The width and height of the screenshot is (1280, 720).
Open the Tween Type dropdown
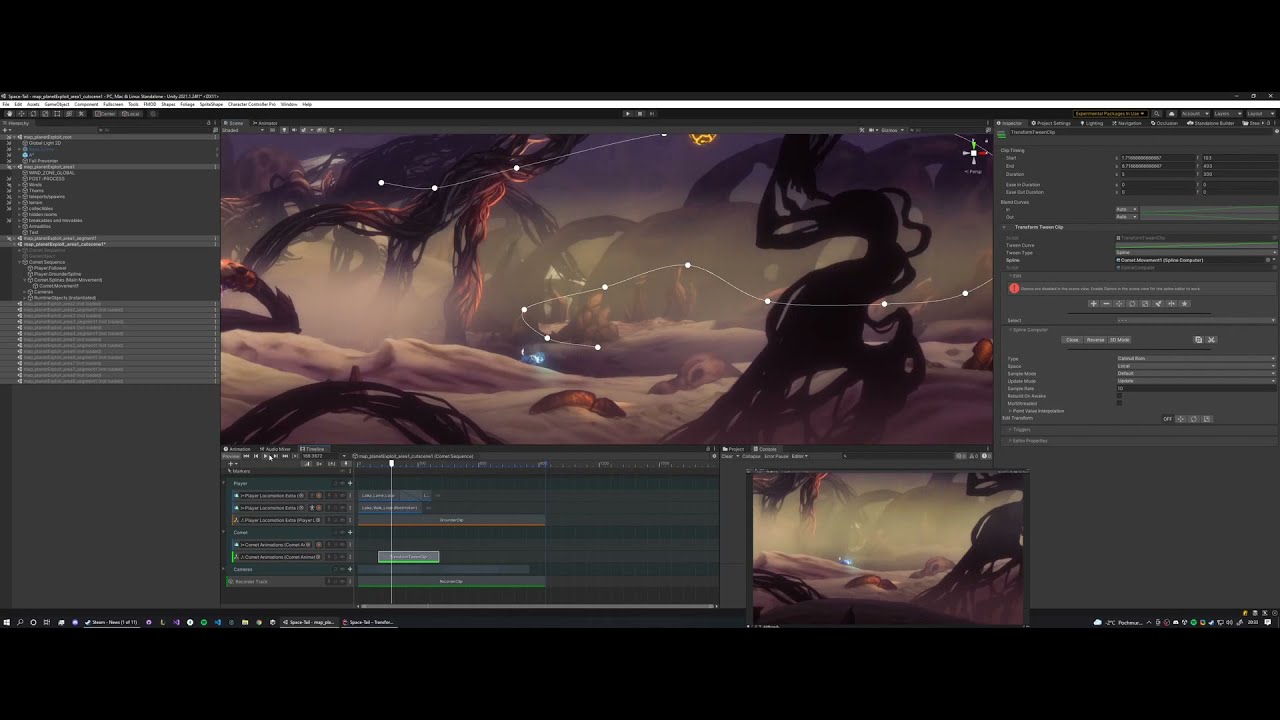pyautogui.click(x=1196, y=252)
